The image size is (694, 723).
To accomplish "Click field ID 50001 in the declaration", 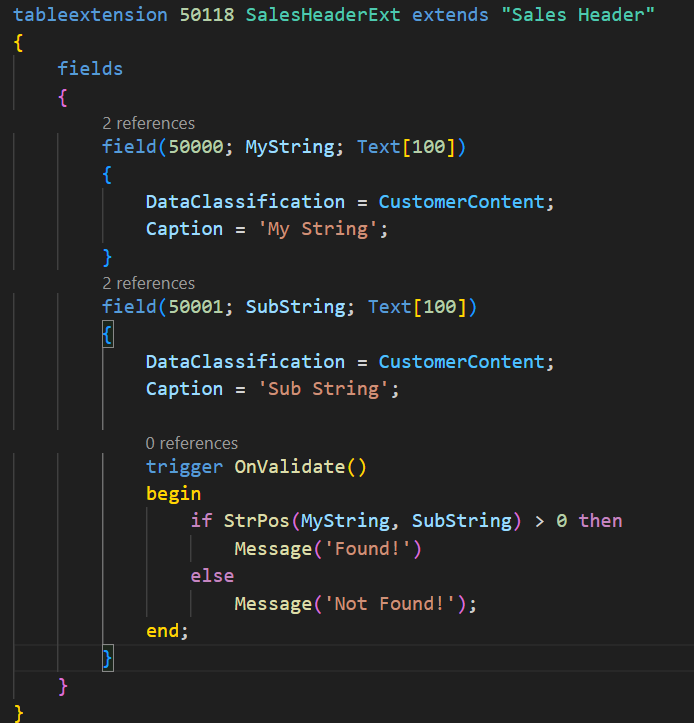I will [x=201, y=307].
